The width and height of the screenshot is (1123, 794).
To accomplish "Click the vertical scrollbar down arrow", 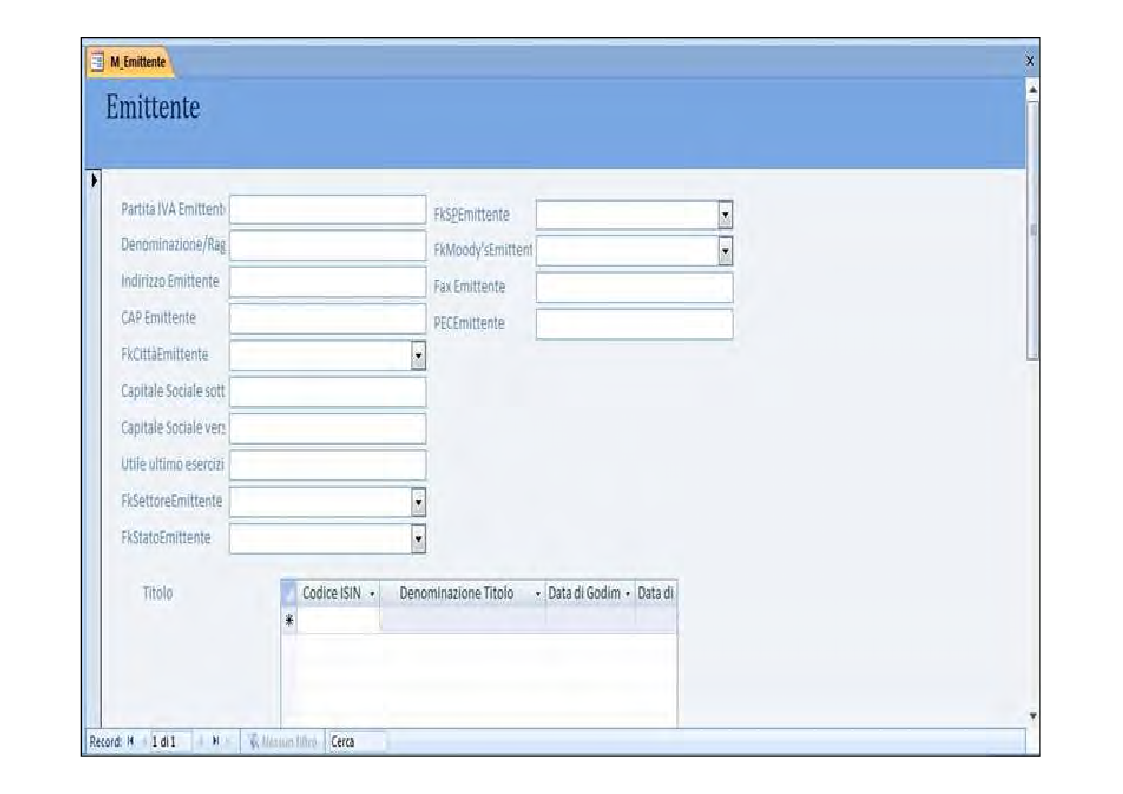I will point(1033,715).
